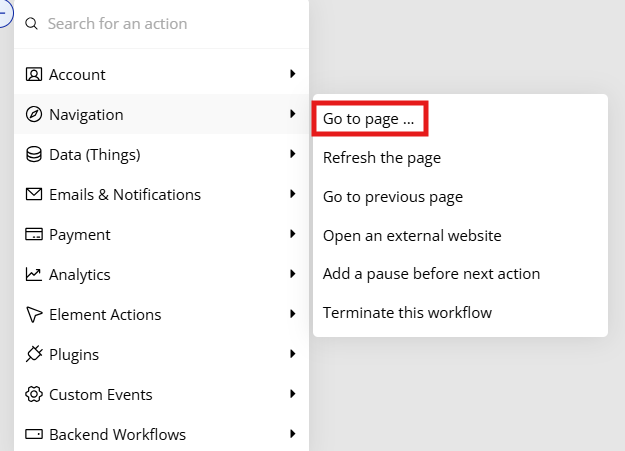Select Go to page action
This screenshot has height=451, width=625.
tap(369, 119)
